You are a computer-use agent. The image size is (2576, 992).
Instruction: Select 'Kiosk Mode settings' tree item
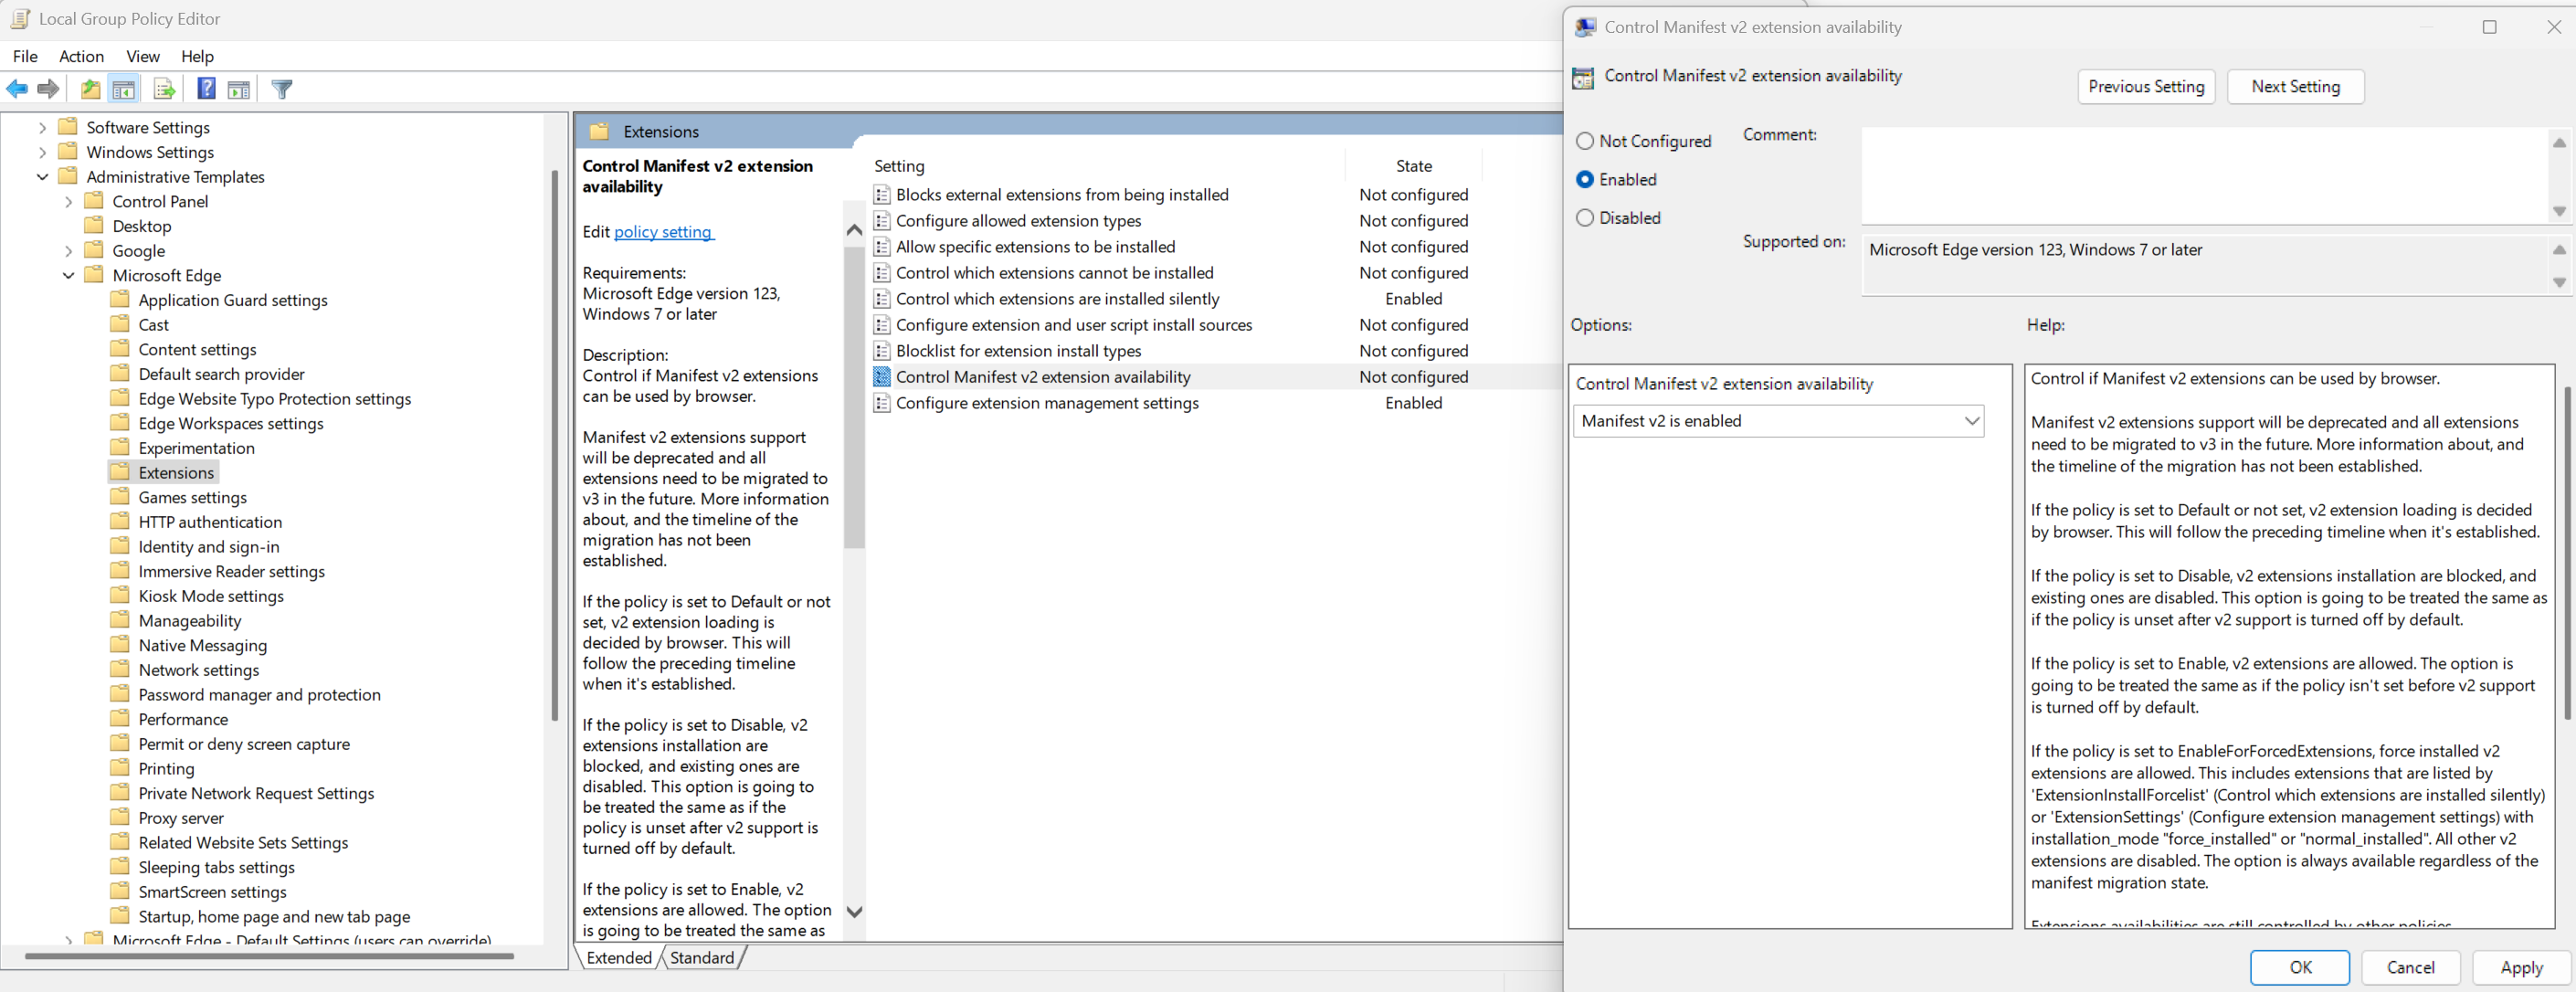coord(211,596)
